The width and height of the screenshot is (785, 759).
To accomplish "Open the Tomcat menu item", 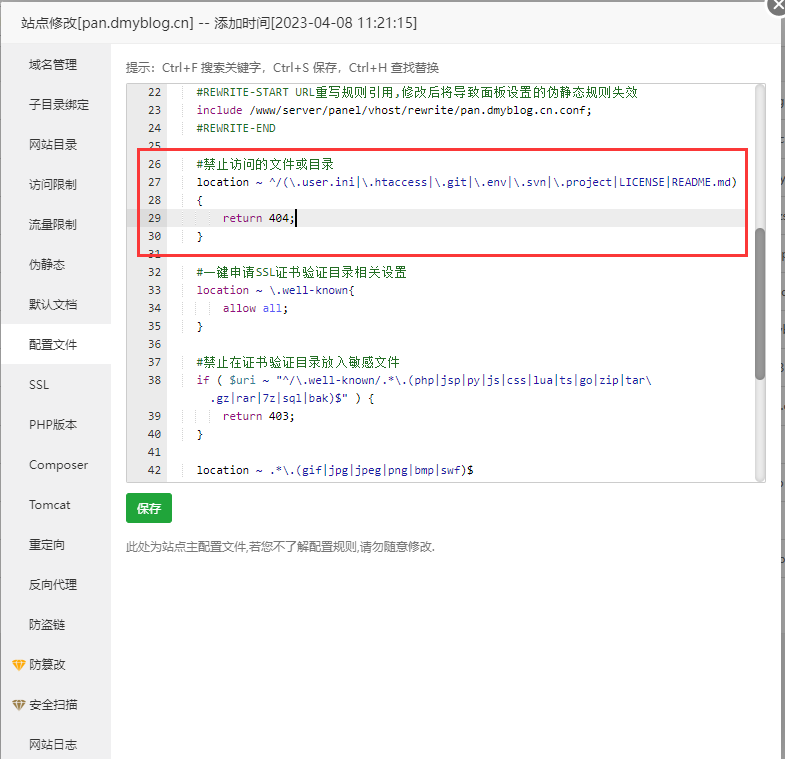I will [x=50, y=505].
